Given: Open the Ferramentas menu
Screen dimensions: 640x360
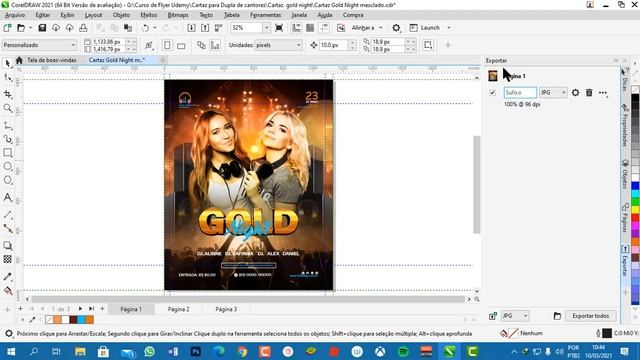Looking at the screenshot, I should click(x=265, y=15).
